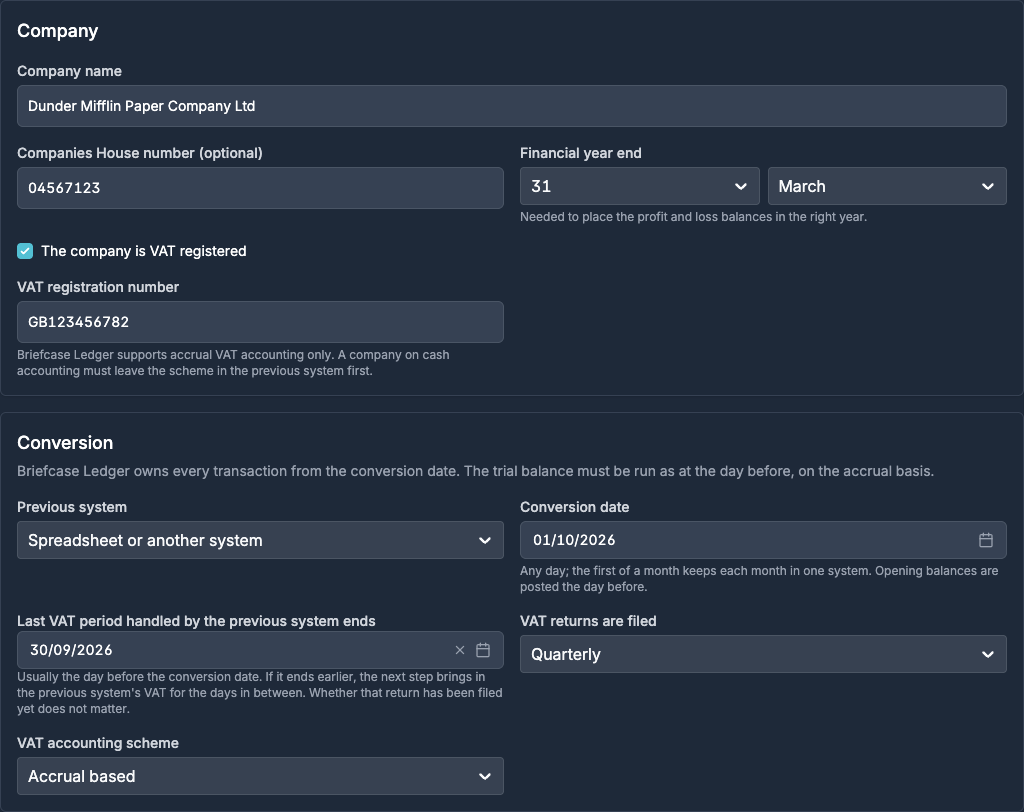Click the 'Company name' label
Viewport: 1024px width, 812px height.
click(x=69, y=71)
